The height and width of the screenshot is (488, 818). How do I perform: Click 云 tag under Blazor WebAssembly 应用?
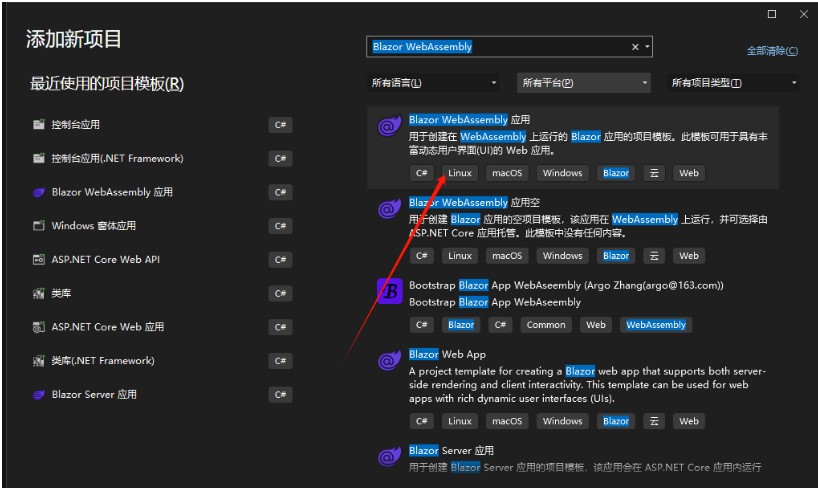[x=654, y=173]
